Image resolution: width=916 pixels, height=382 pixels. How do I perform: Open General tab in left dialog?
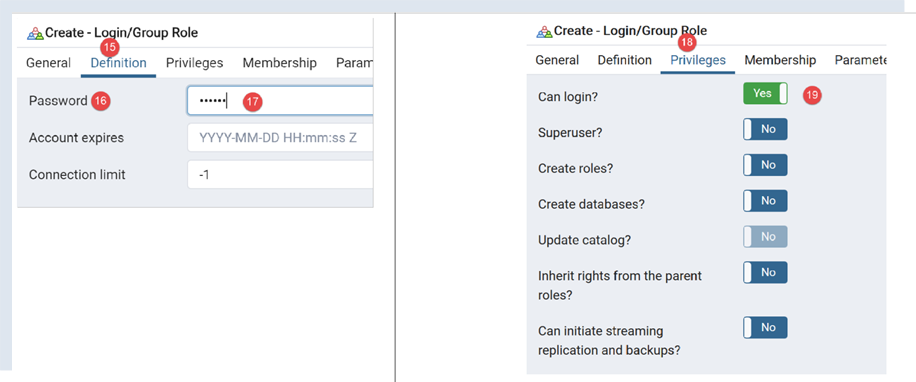pos(48,63)
